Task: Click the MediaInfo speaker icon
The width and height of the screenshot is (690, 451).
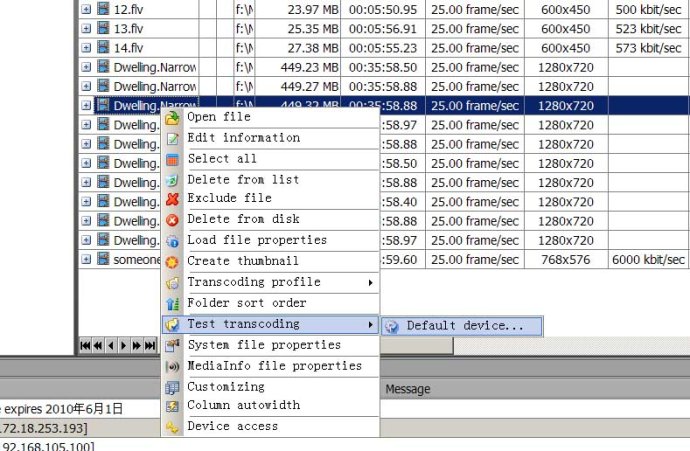Action: click(172, 366)
